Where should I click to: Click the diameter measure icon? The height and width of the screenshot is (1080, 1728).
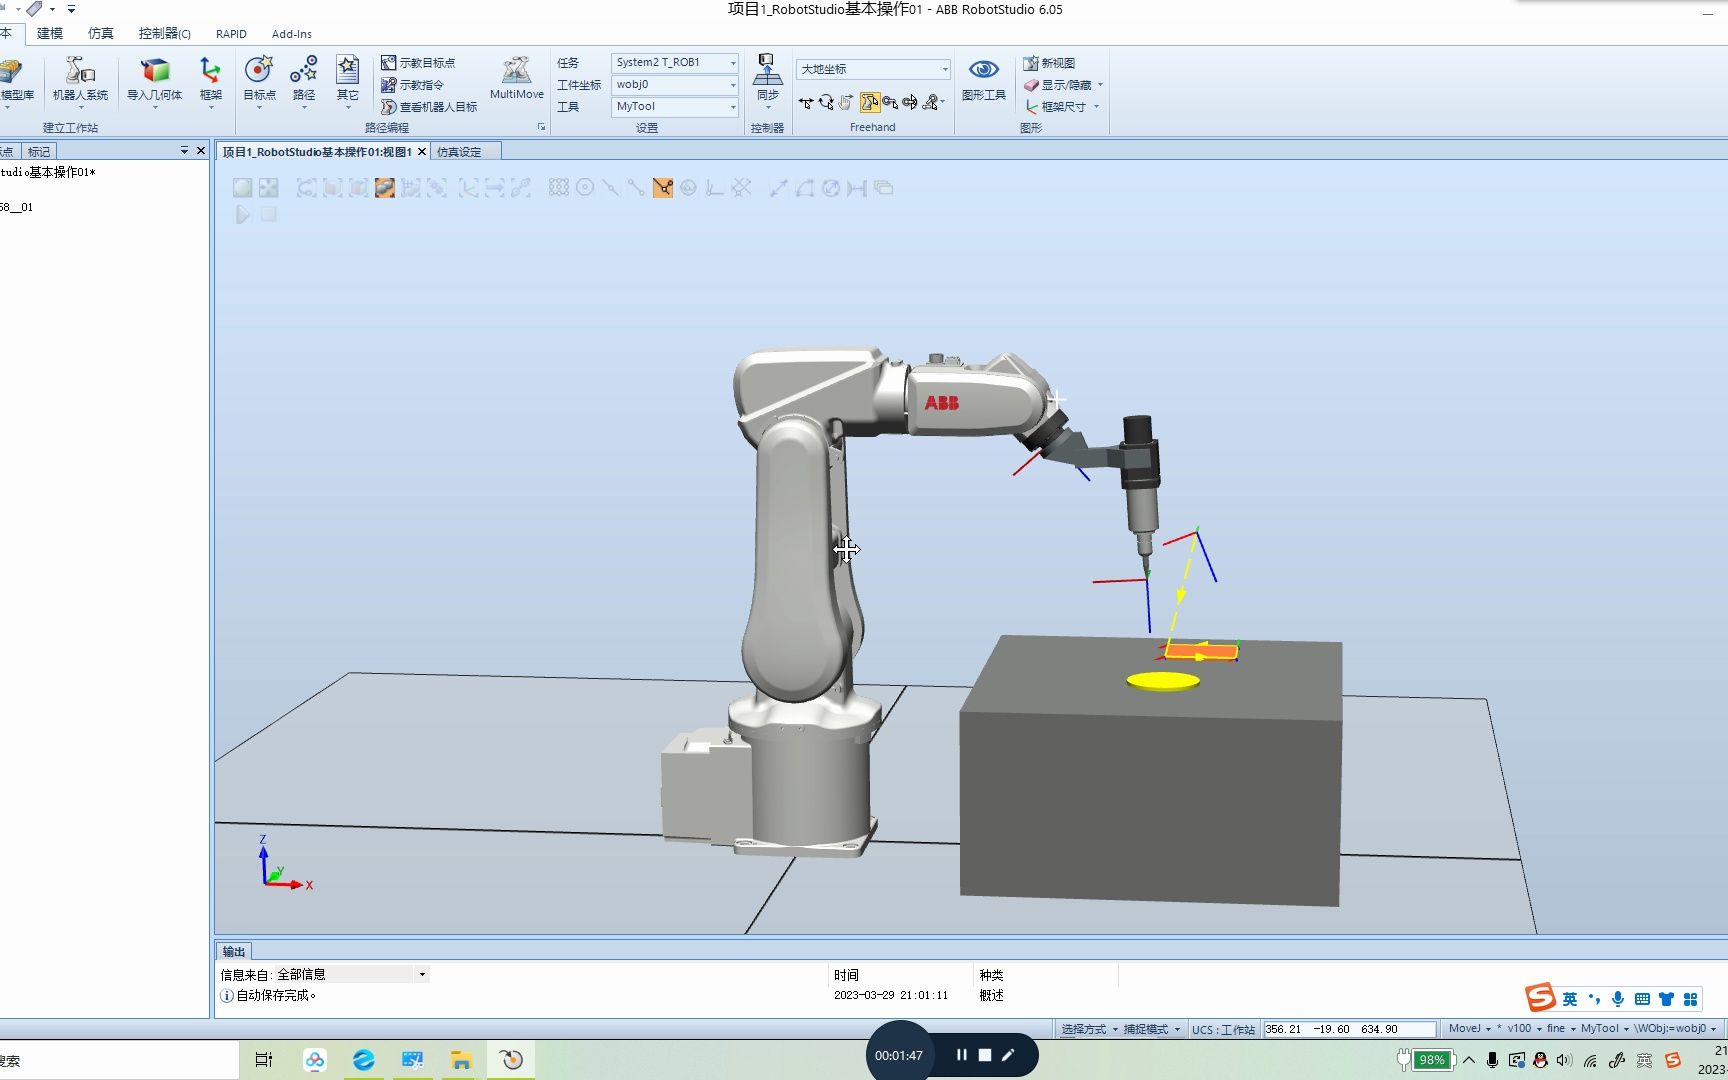tap(831, 188)
